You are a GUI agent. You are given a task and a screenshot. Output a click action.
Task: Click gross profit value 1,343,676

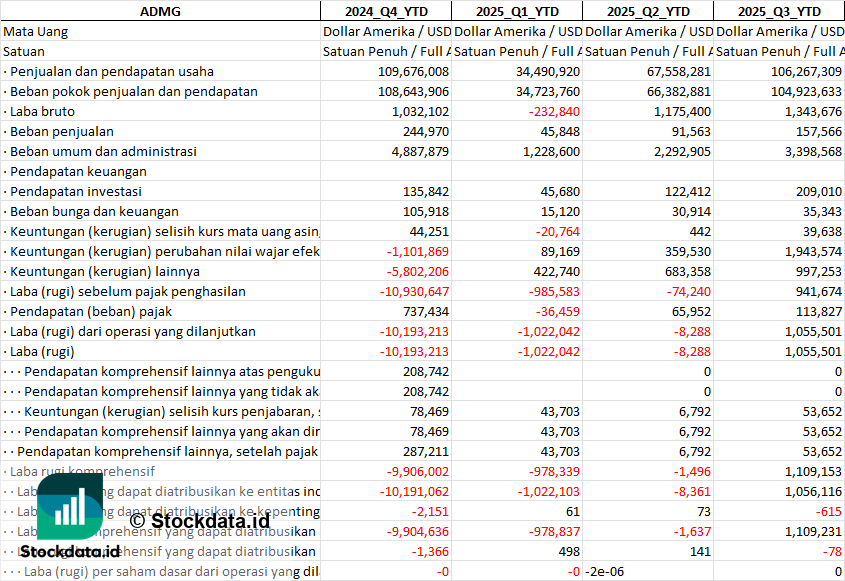tap(813, 112)
